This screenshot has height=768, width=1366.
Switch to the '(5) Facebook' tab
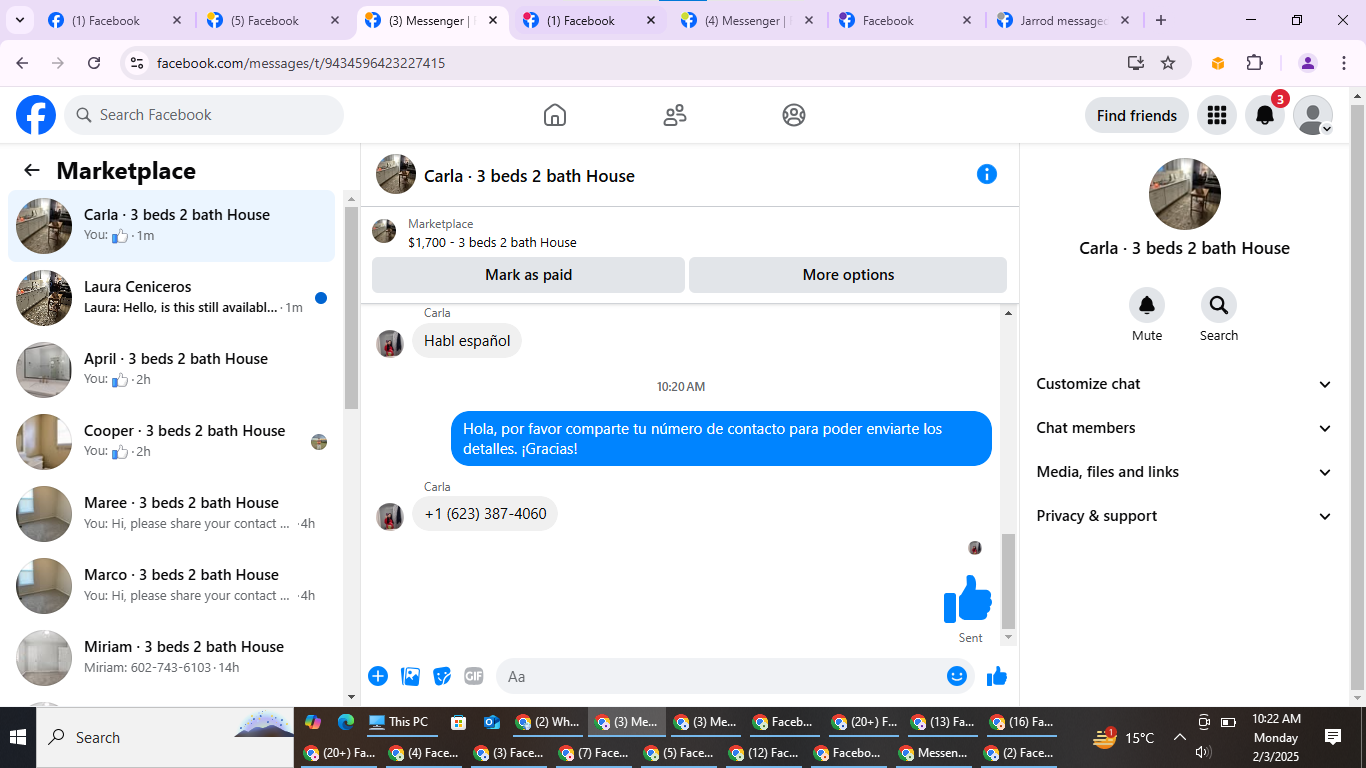tap(273, 20)
